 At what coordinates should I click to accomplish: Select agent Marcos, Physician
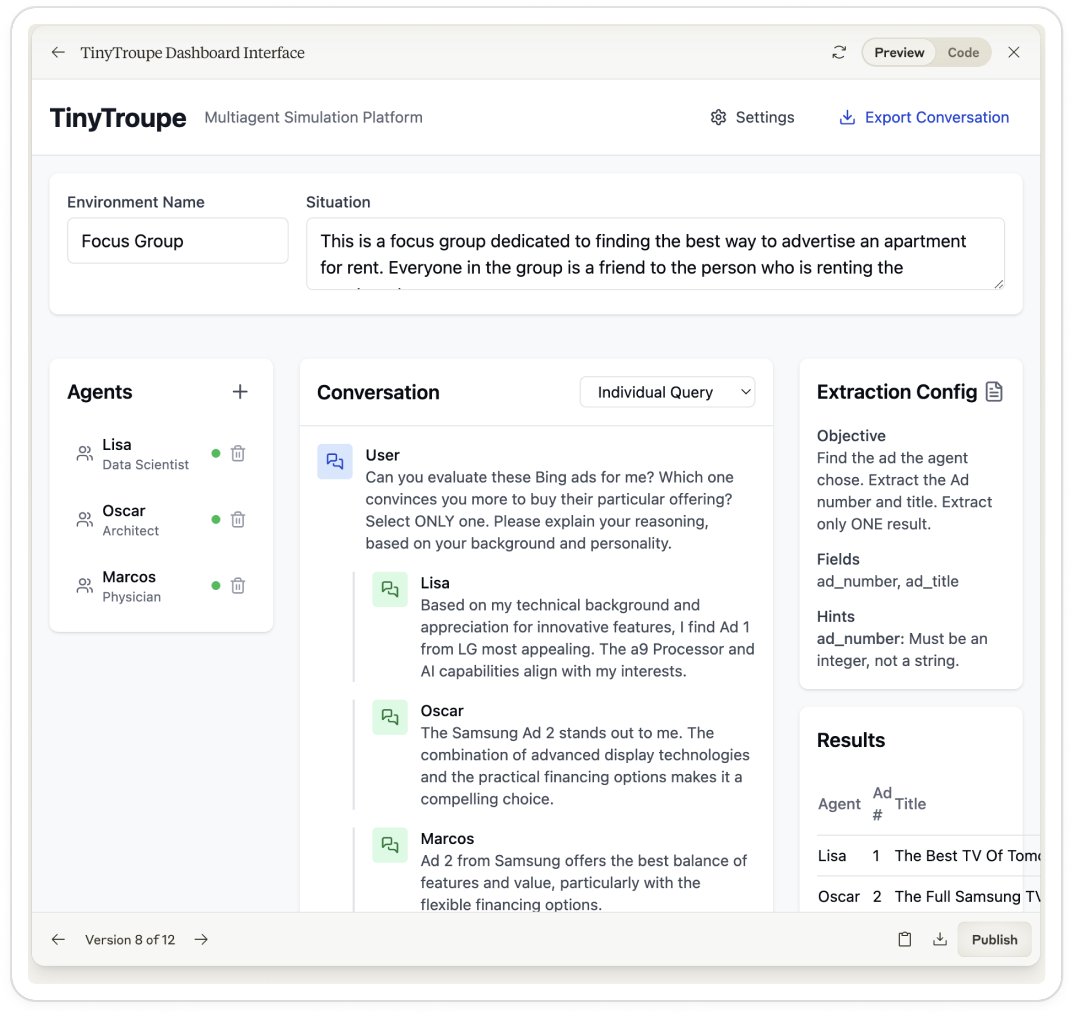[x=161, y=586]
